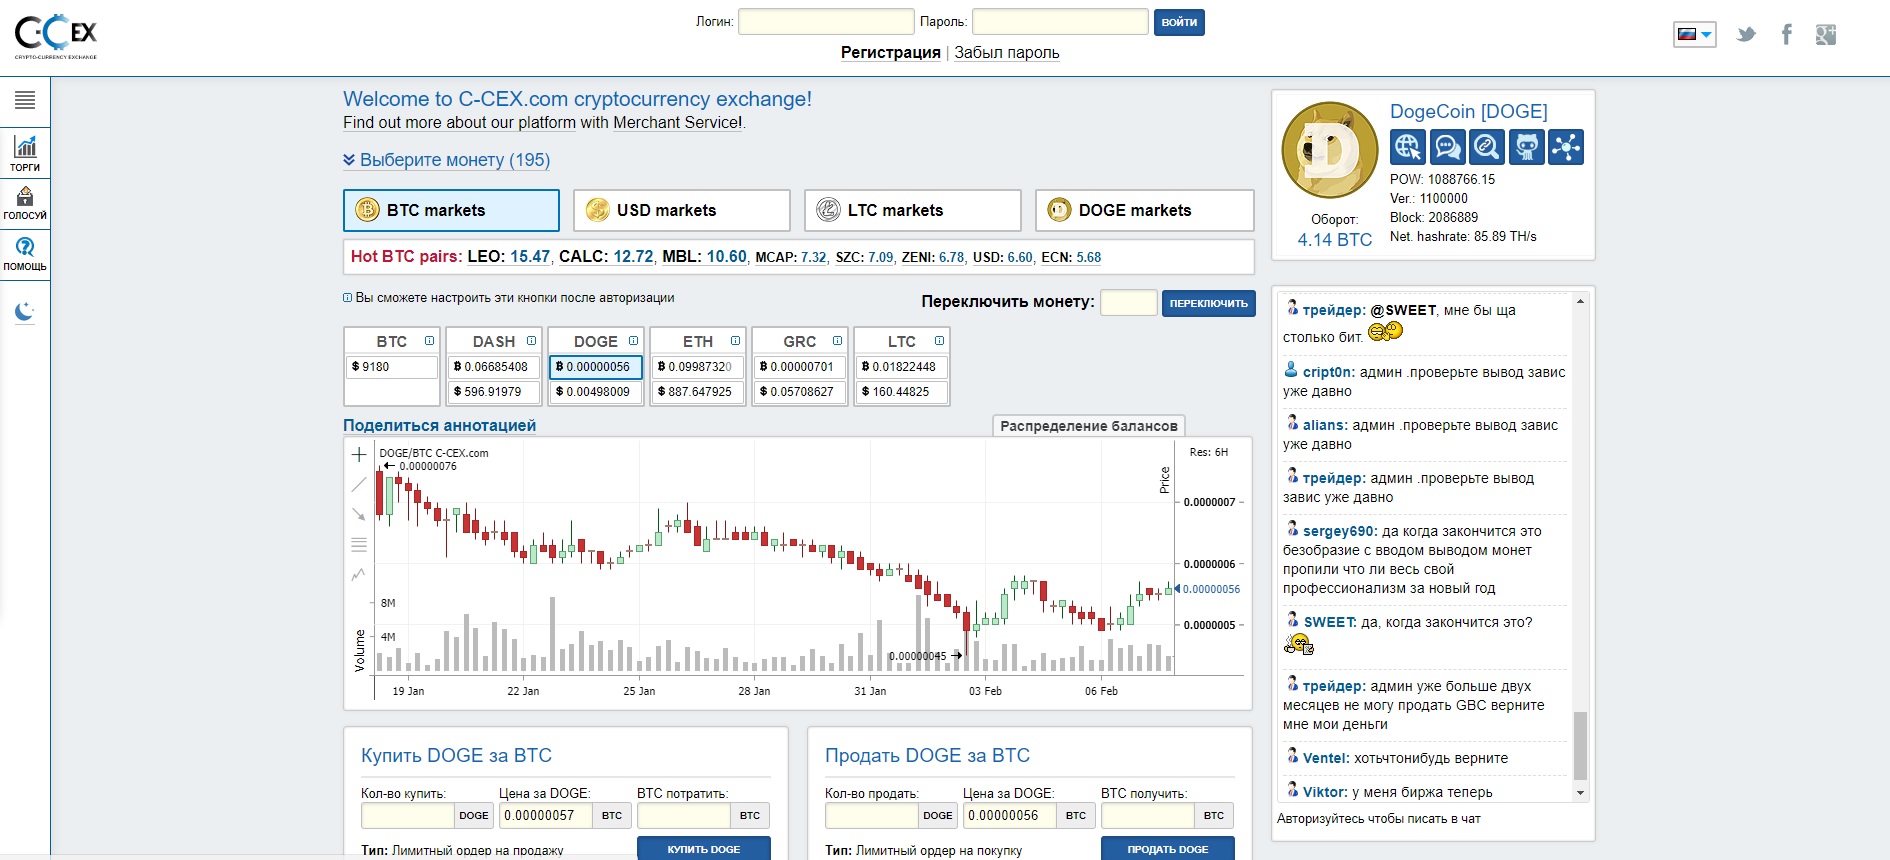Open the Распределение балансов tab
This screenshot has width=1890, height=860.
(x=1089, y=426)
